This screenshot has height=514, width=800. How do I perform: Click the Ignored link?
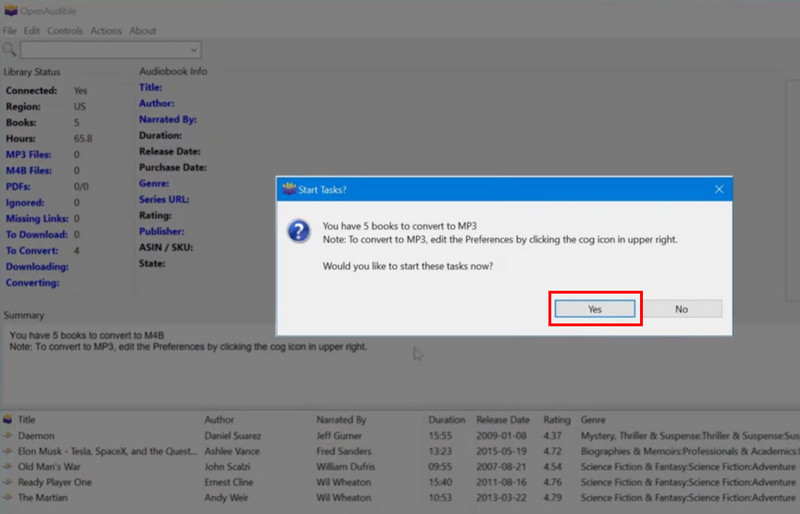pos(25,203)
